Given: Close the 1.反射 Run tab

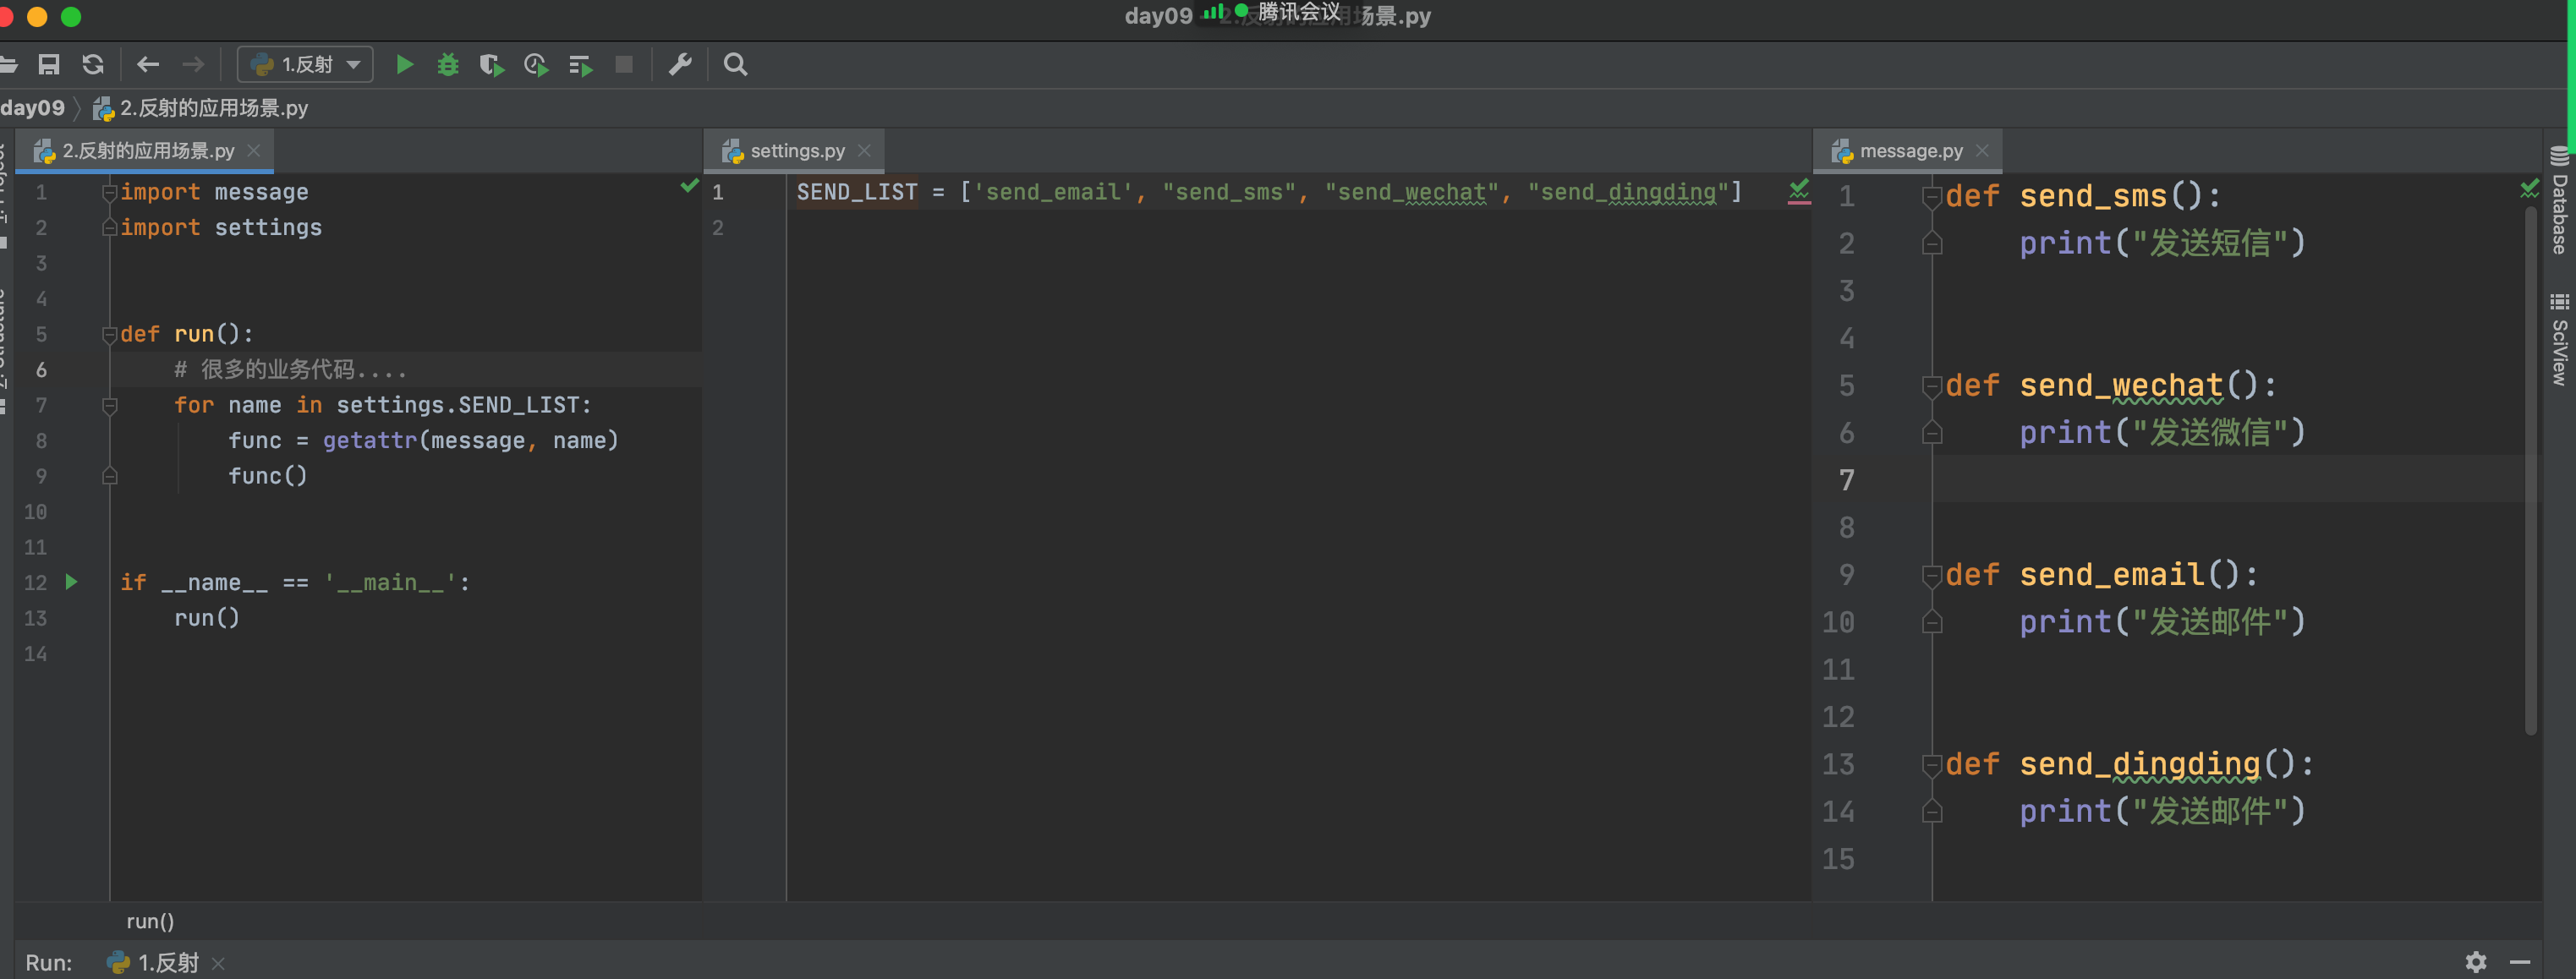Looking at the screenshot, I should 218,964.
